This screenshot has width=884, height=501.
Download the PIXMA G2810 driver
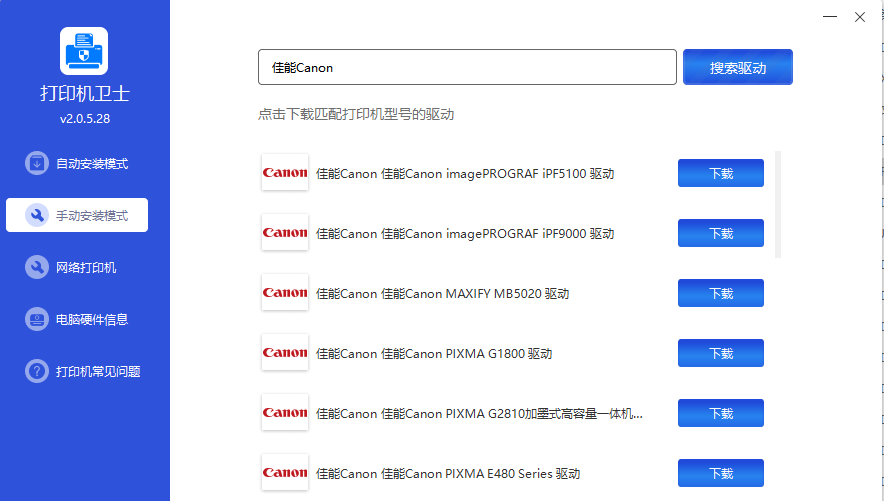pos(720,413)
